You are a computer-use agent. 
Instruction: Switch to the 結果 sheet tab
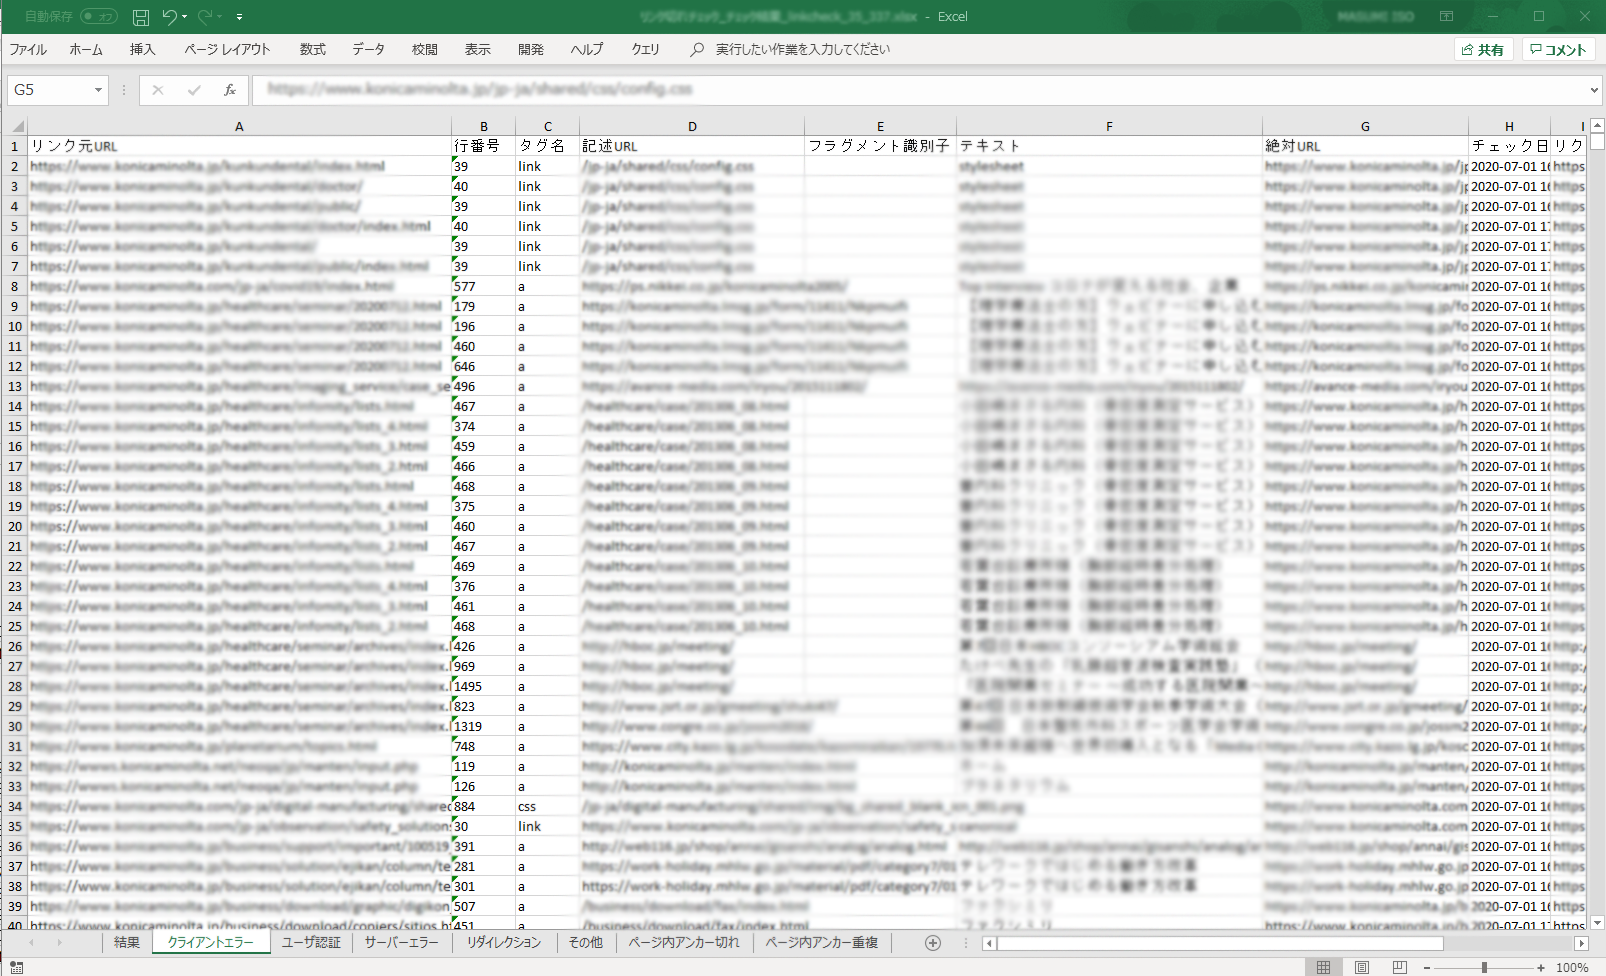click(x=127, y=943)
